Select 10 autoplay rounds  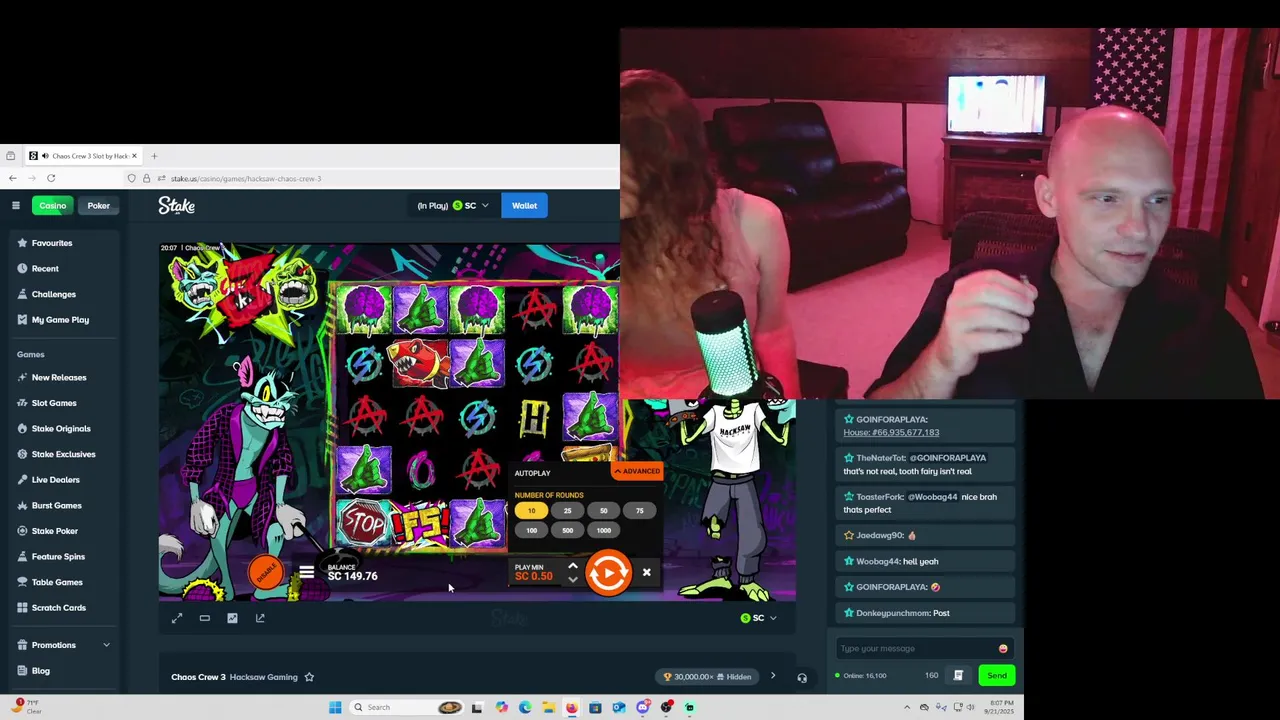click(531, 511)
